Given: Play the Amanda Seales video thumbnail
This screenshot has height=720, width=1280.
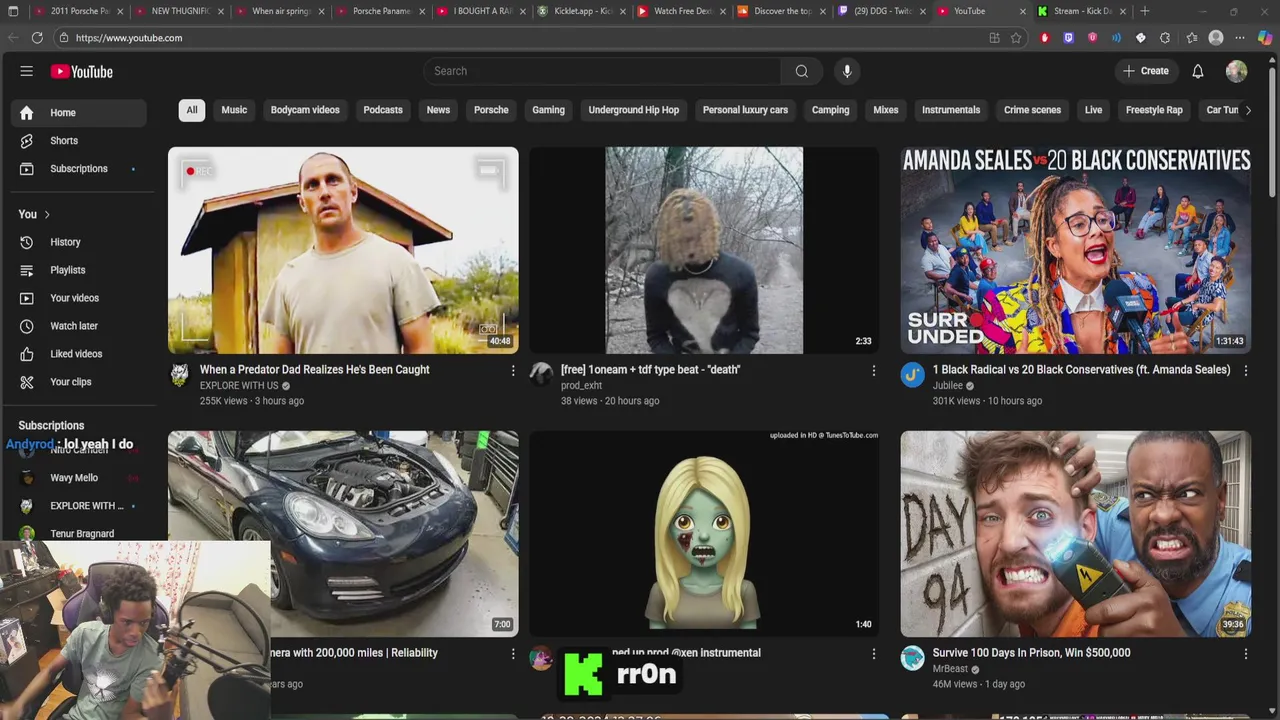Looking at the screenshot, I should tap(1075, 250).
